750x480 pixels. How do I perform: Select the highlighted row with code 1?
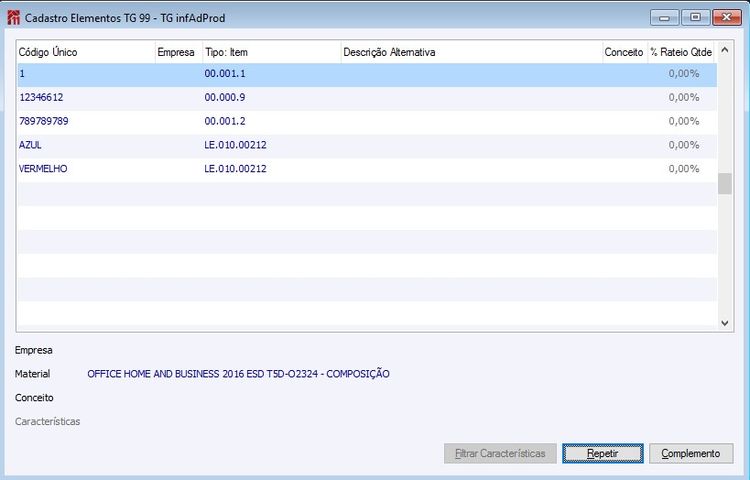tap(367, 74)
